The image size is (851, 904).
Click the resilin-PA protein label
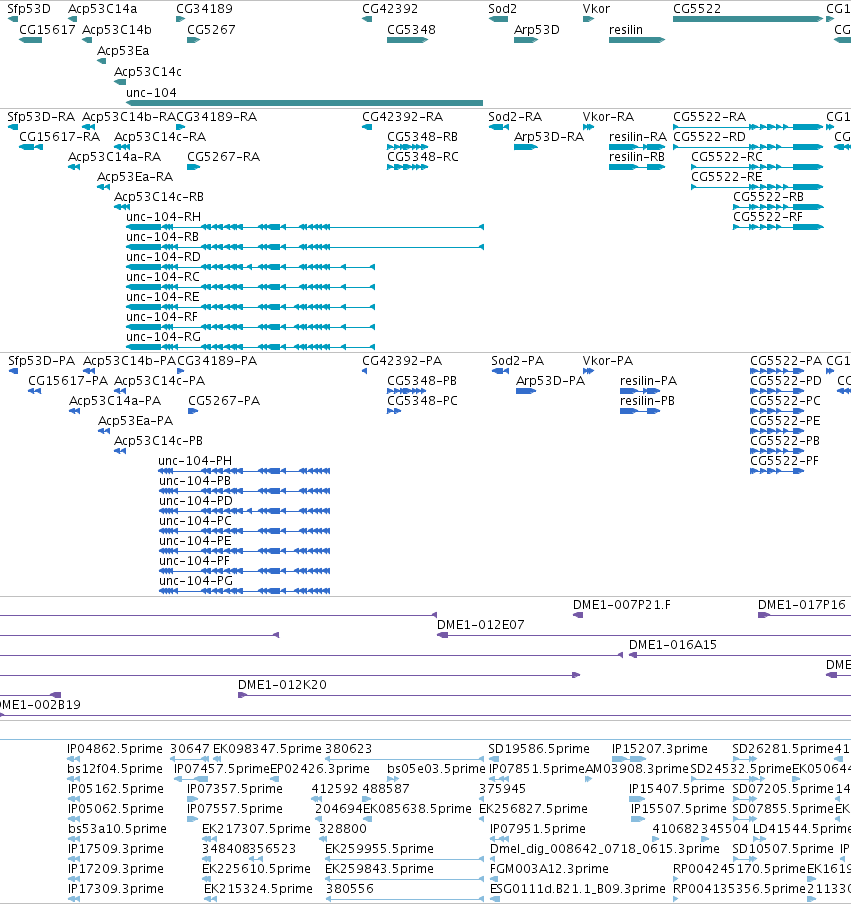click(648, 381)
